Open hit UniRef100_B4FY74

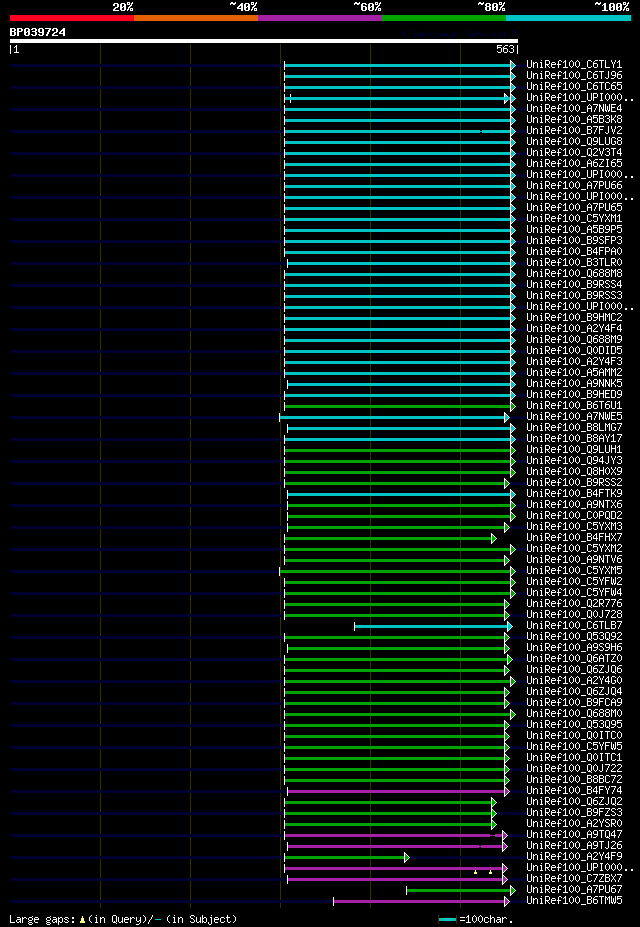[574, 790]
